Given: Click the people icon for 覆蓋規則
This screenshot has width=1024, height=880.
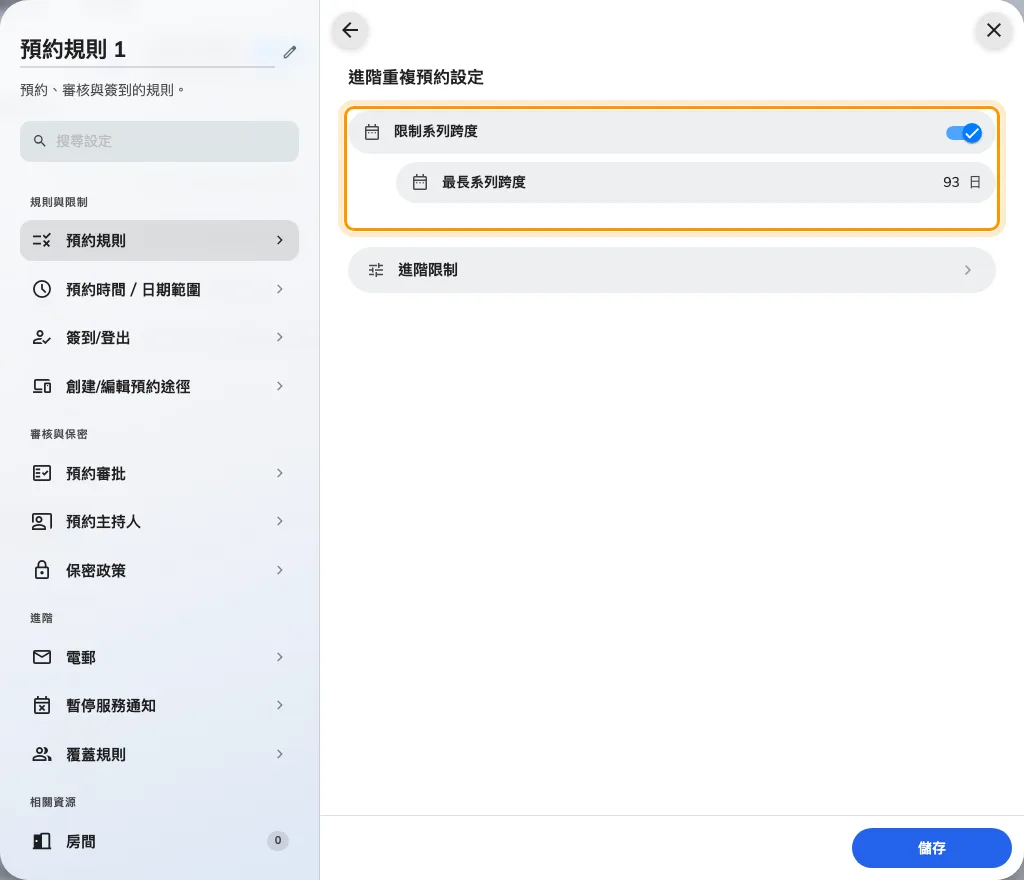Looking at the screenshot, I should tap(42, 754).
